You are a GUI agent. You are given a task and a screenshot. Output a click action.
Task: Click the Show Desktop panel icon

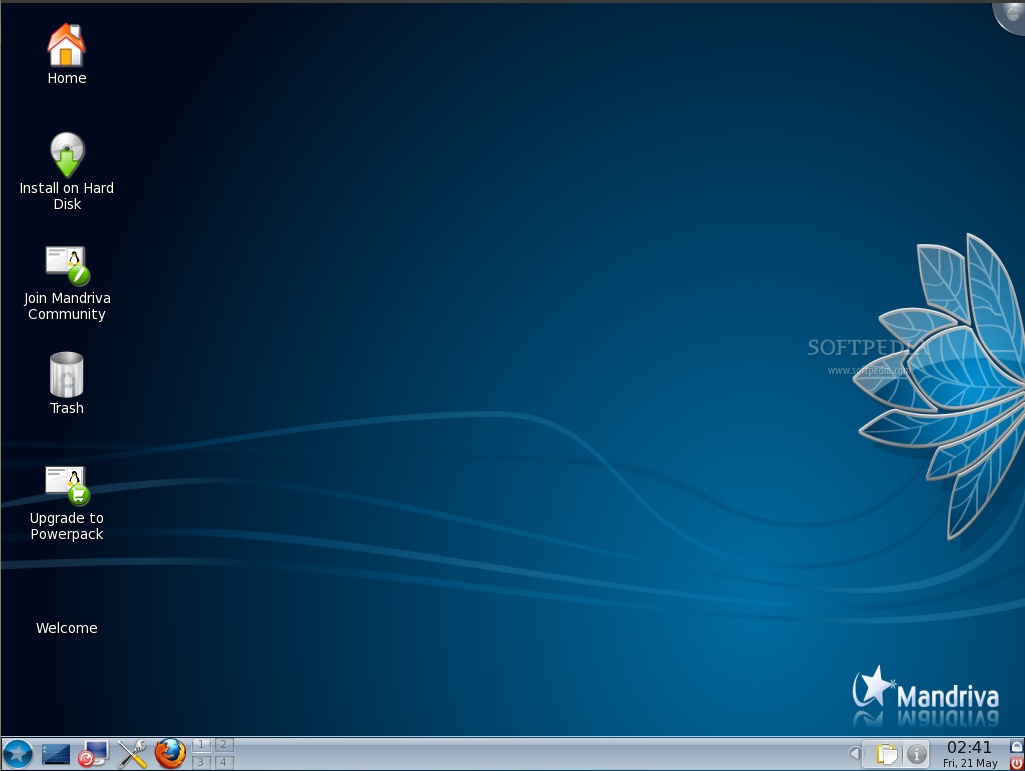click(x=56, y=755)
